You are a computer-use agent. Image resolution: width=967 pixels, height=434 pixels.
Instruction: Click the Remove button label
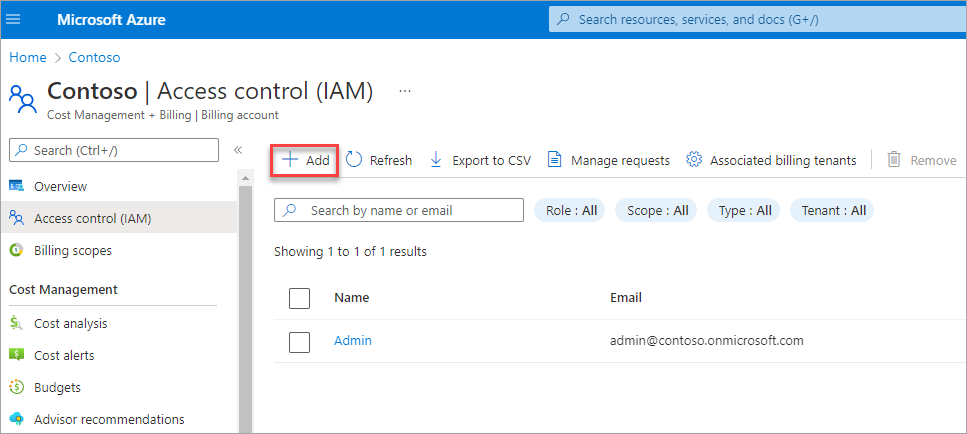[x=934, y=160]
